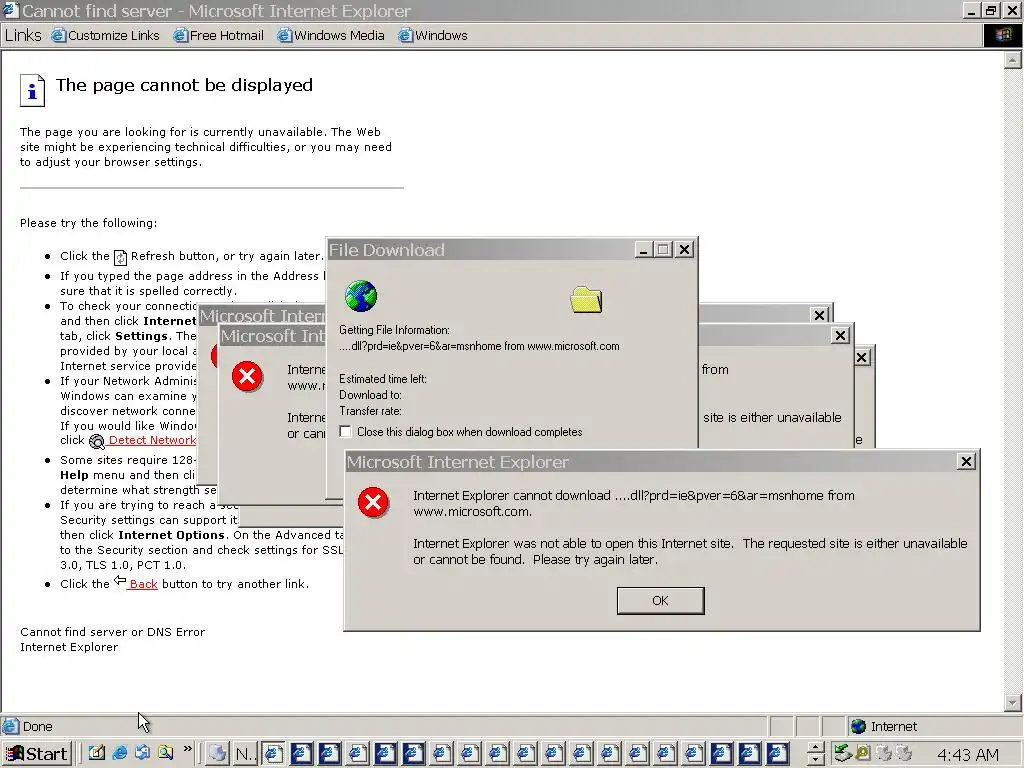Close the front Microsoft Internet Explorer dialog
The height and width of the screenshot is (768, 1024).
[966, 462]
